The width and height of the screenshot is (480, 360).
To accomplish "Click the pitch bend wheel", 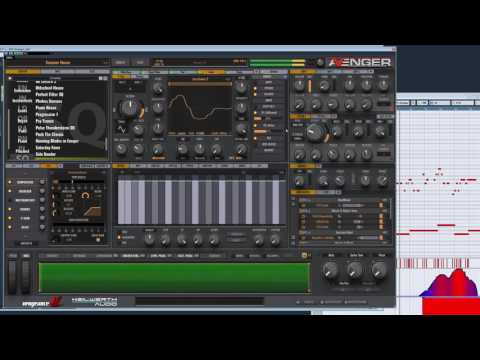I will point(12,276).
